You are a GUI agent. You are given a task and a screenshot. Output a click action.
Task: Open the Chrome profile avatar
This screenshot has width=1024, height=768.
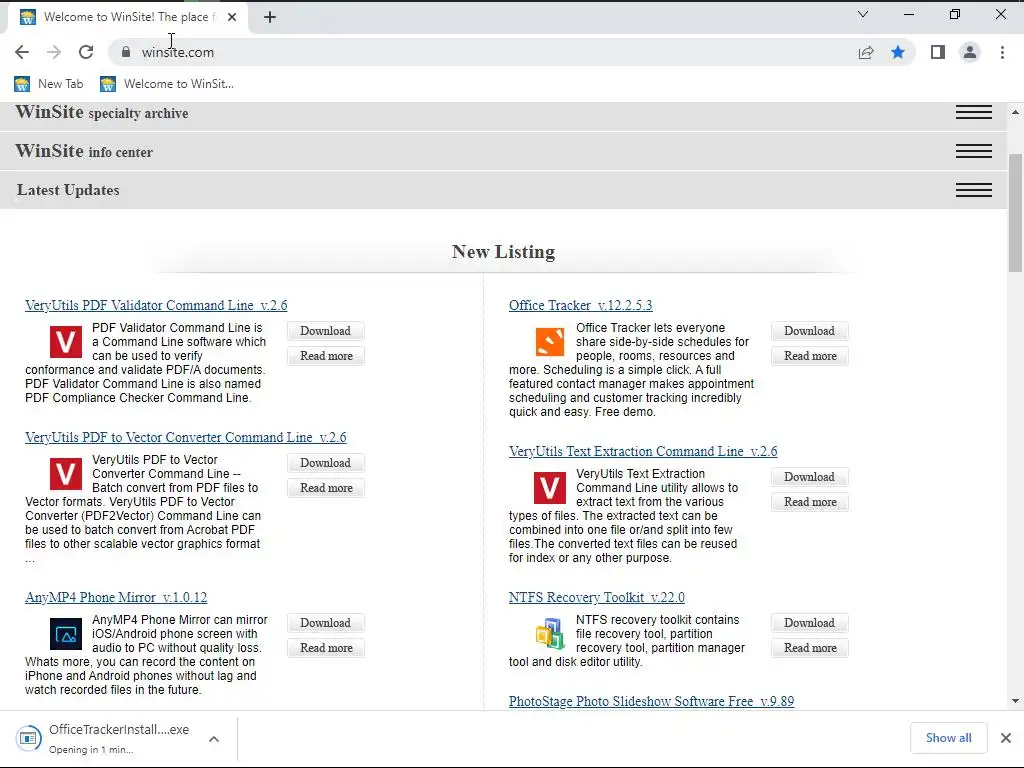970,52
